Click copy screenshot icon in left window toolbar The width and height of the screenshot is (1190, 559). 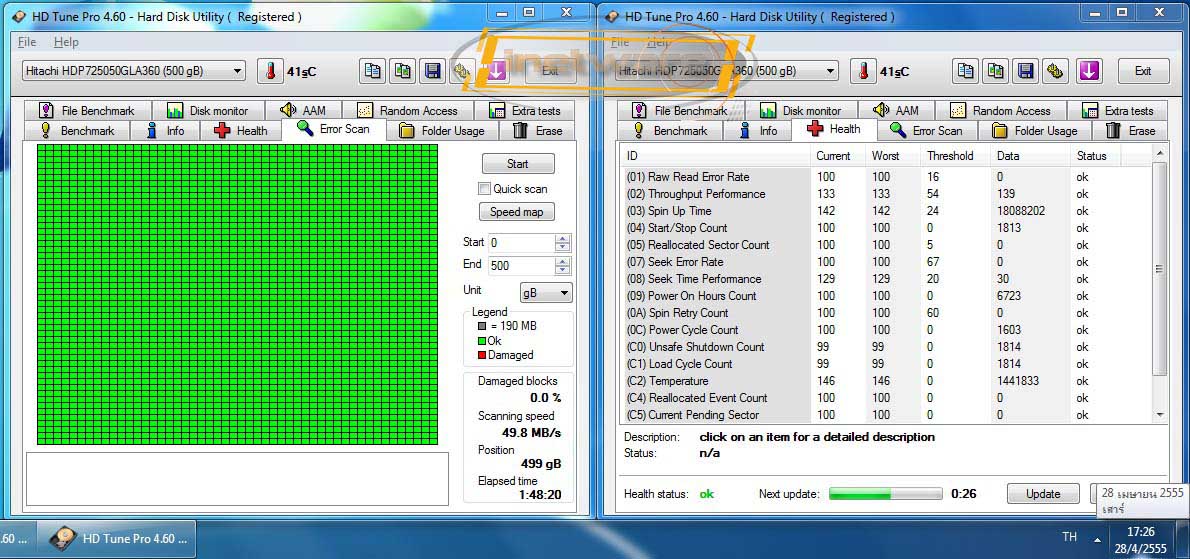point(402,71)
